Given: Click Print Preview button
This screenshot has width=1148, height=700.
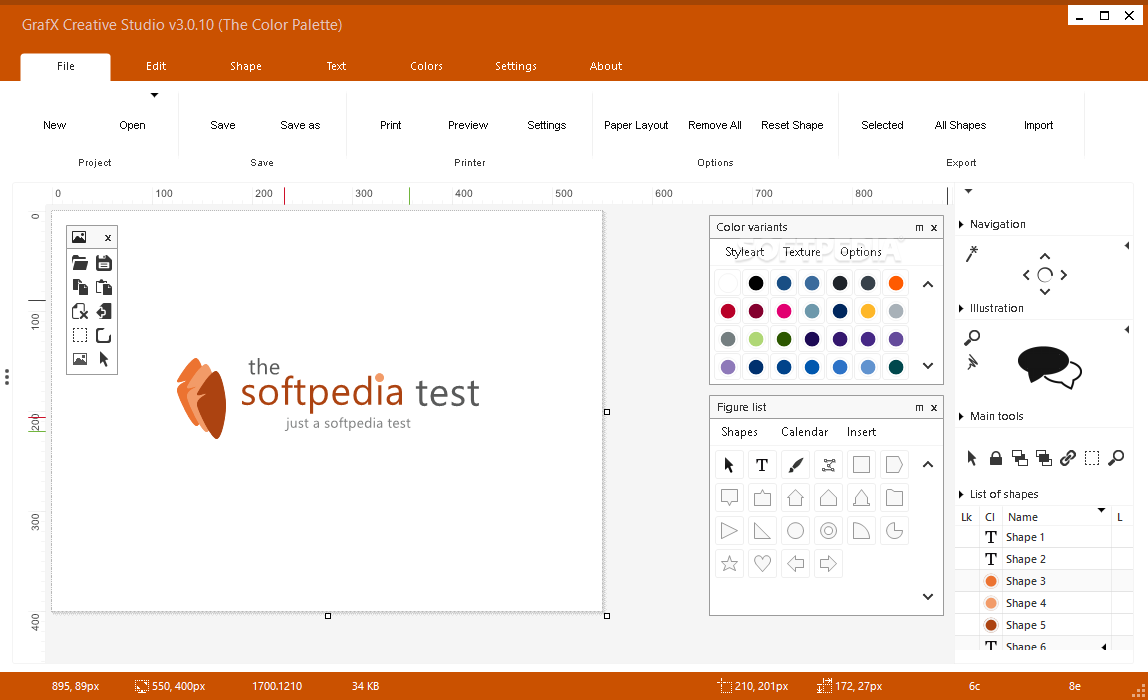Looking at the screenshot, I should [x=468, y=125].
